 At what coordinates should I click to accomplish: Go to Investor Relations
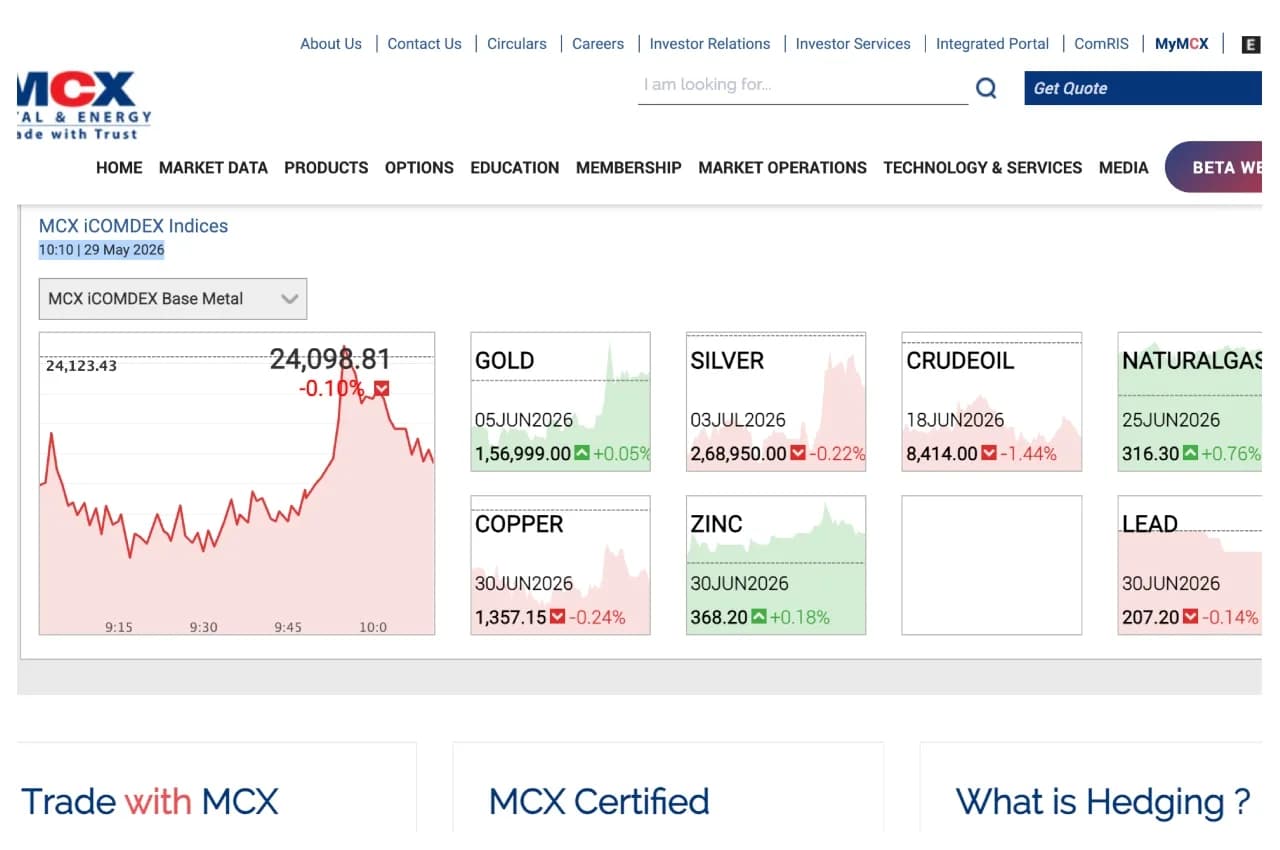[710, 44]
